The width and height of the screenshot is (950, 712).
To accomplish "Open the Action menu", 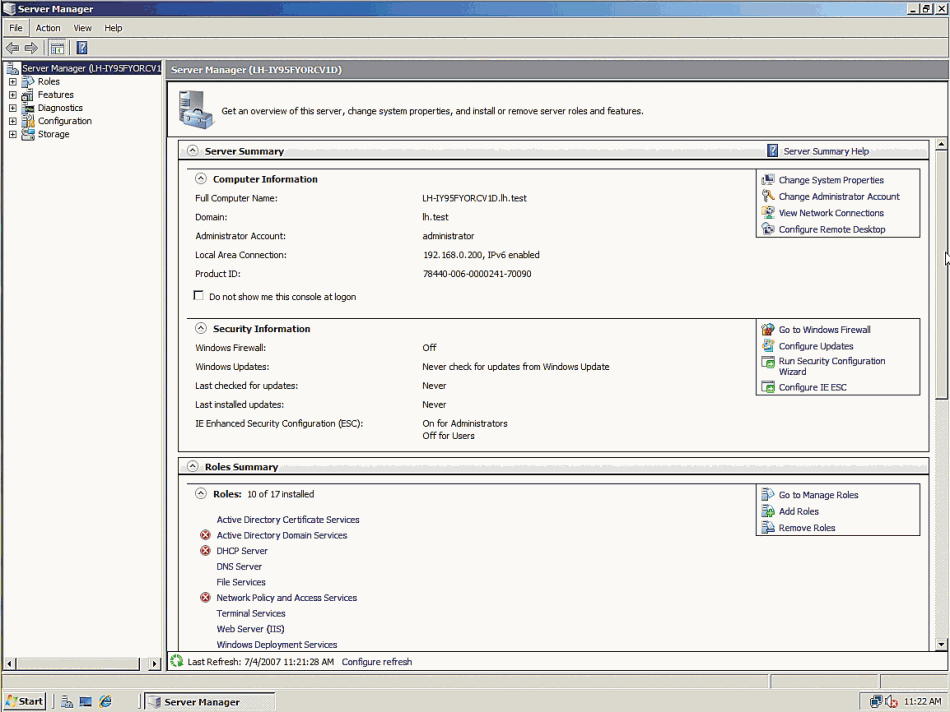I will click(48, 28).
